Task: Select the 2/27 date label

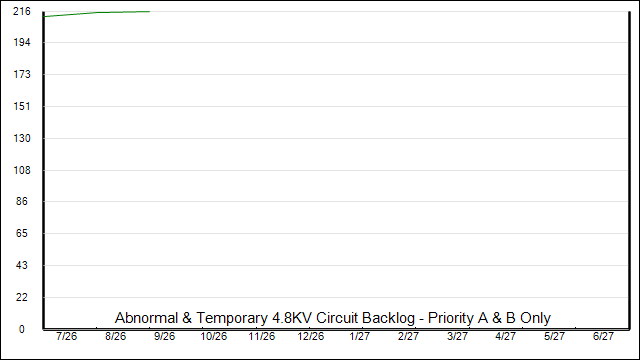Action: (x=408, y=336)
